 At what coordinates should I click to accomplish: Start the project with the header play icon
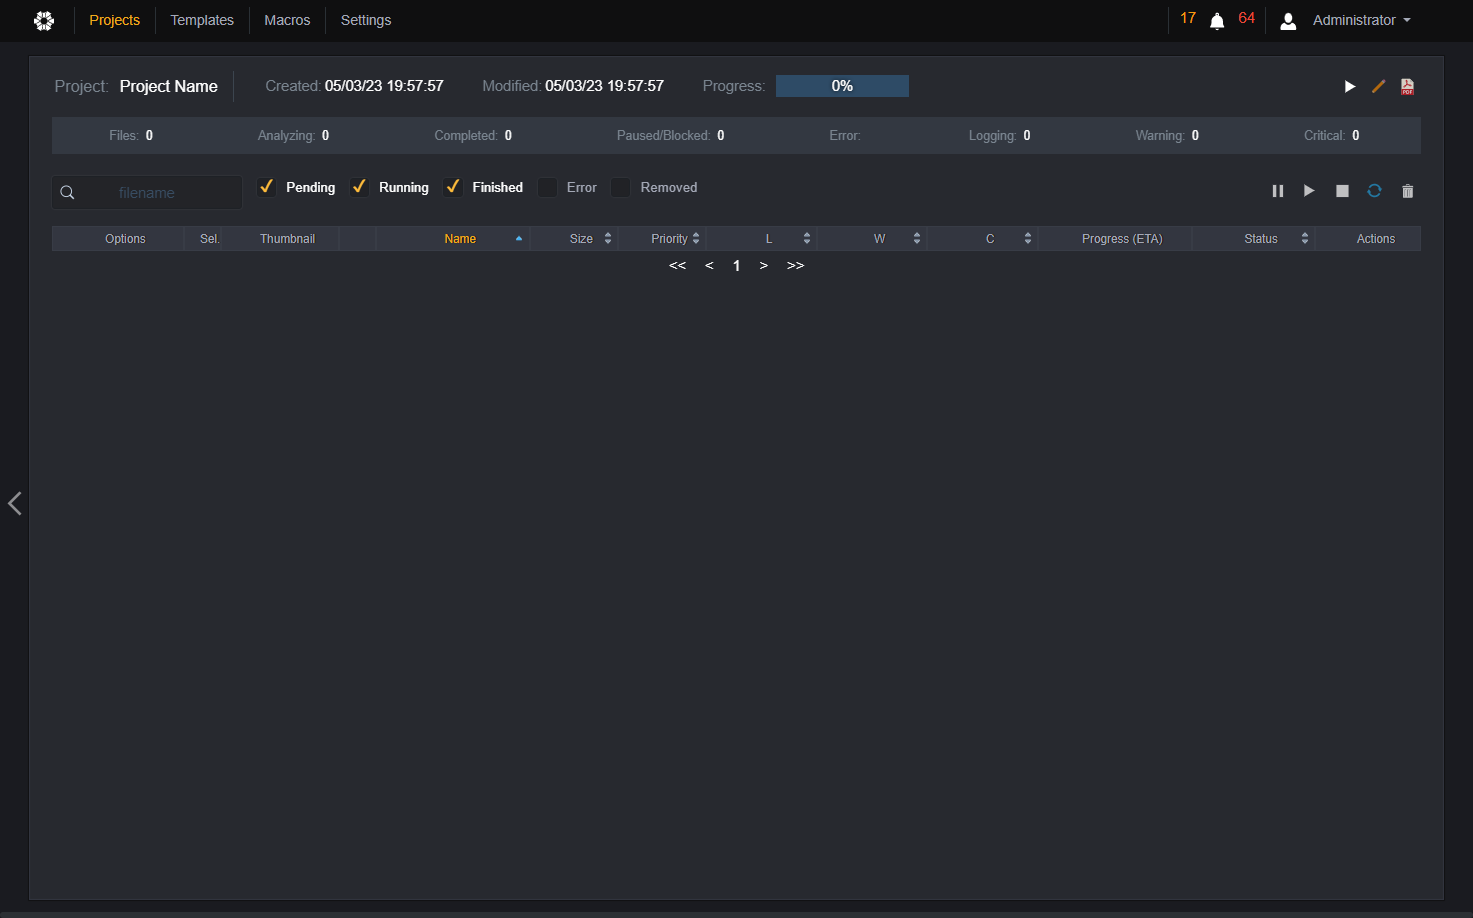(1350, 87)
